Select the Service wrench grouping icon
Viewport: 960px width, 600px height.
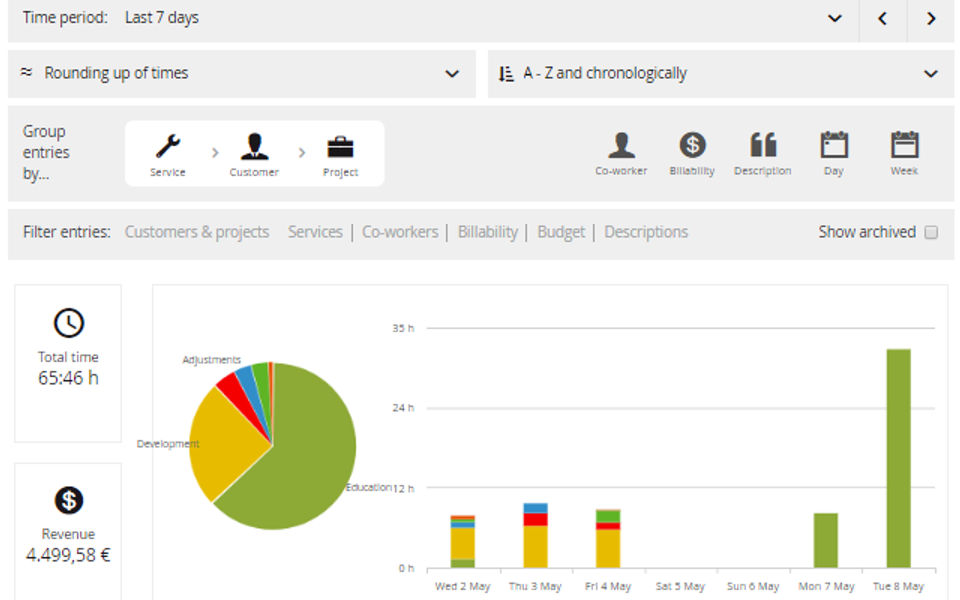(167, 147)
